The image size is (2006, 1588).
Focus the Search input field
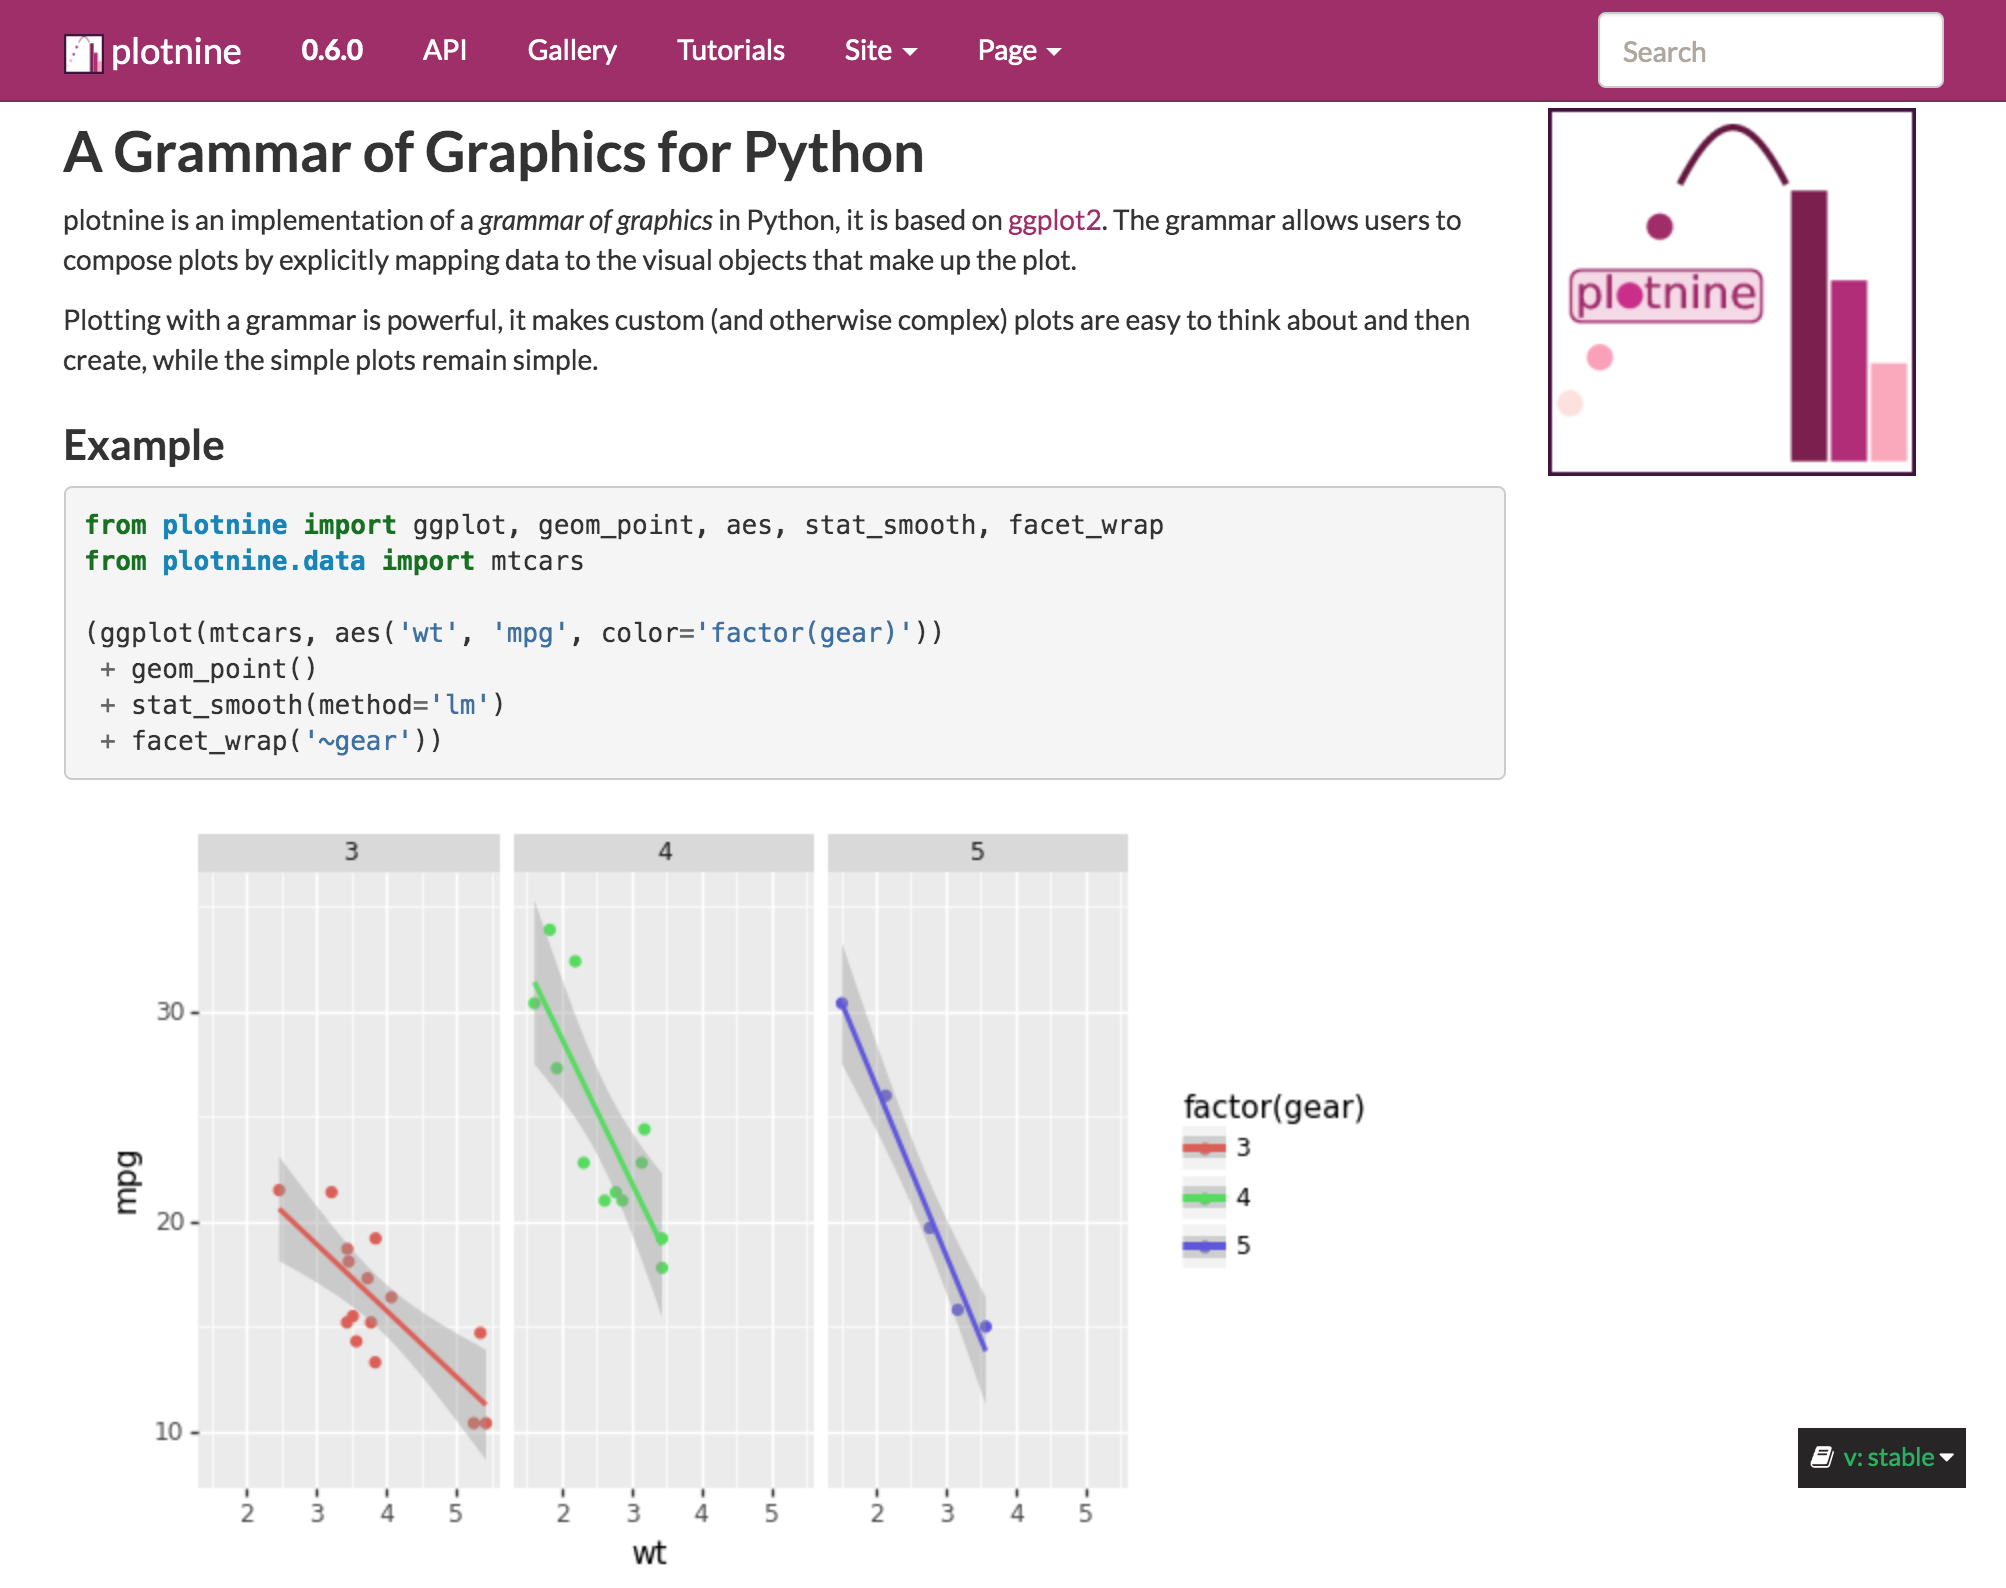1770,51
